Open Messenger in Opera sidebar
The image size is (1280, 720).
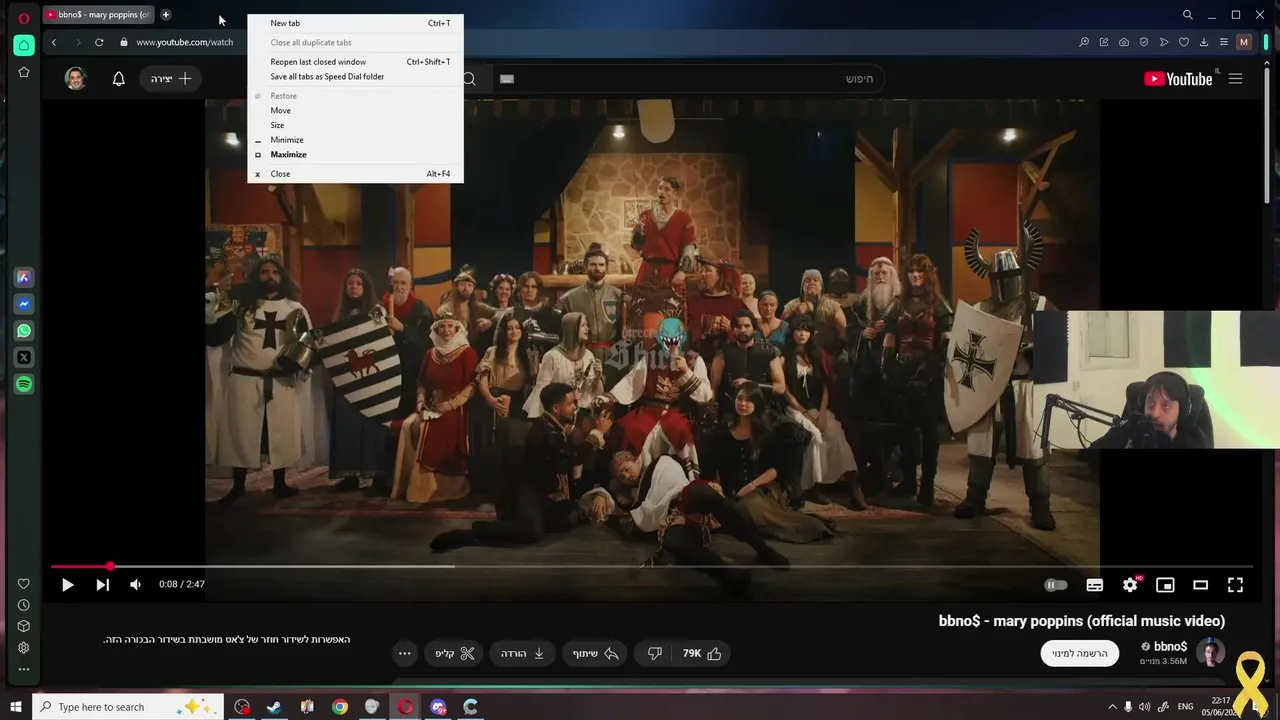pyautogui.click(x=24, y=304)
